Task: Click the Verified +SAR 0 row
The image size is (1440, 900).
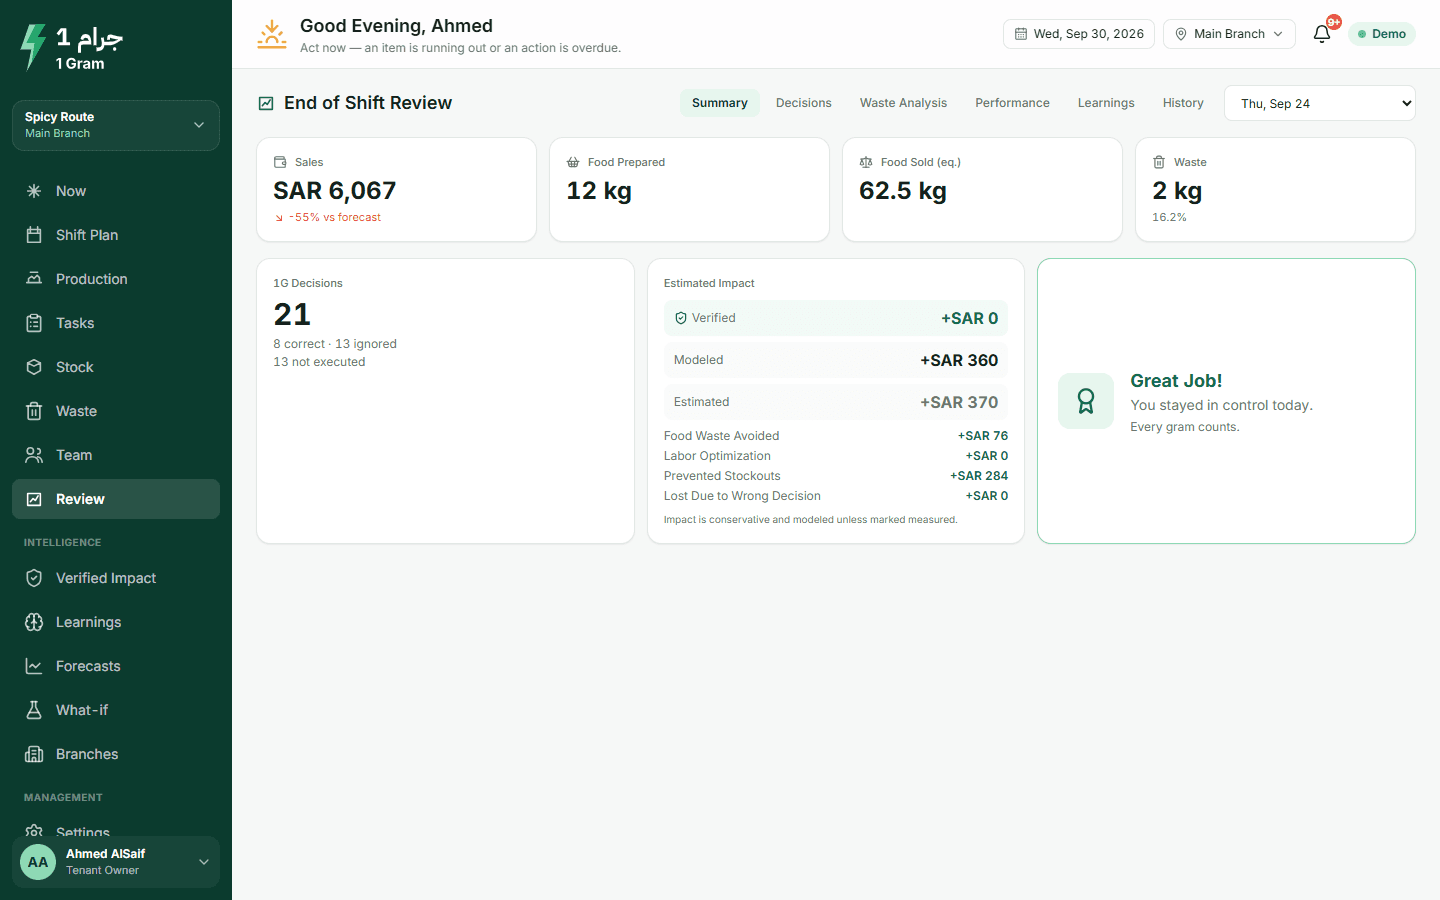Action: click(836, 318)
